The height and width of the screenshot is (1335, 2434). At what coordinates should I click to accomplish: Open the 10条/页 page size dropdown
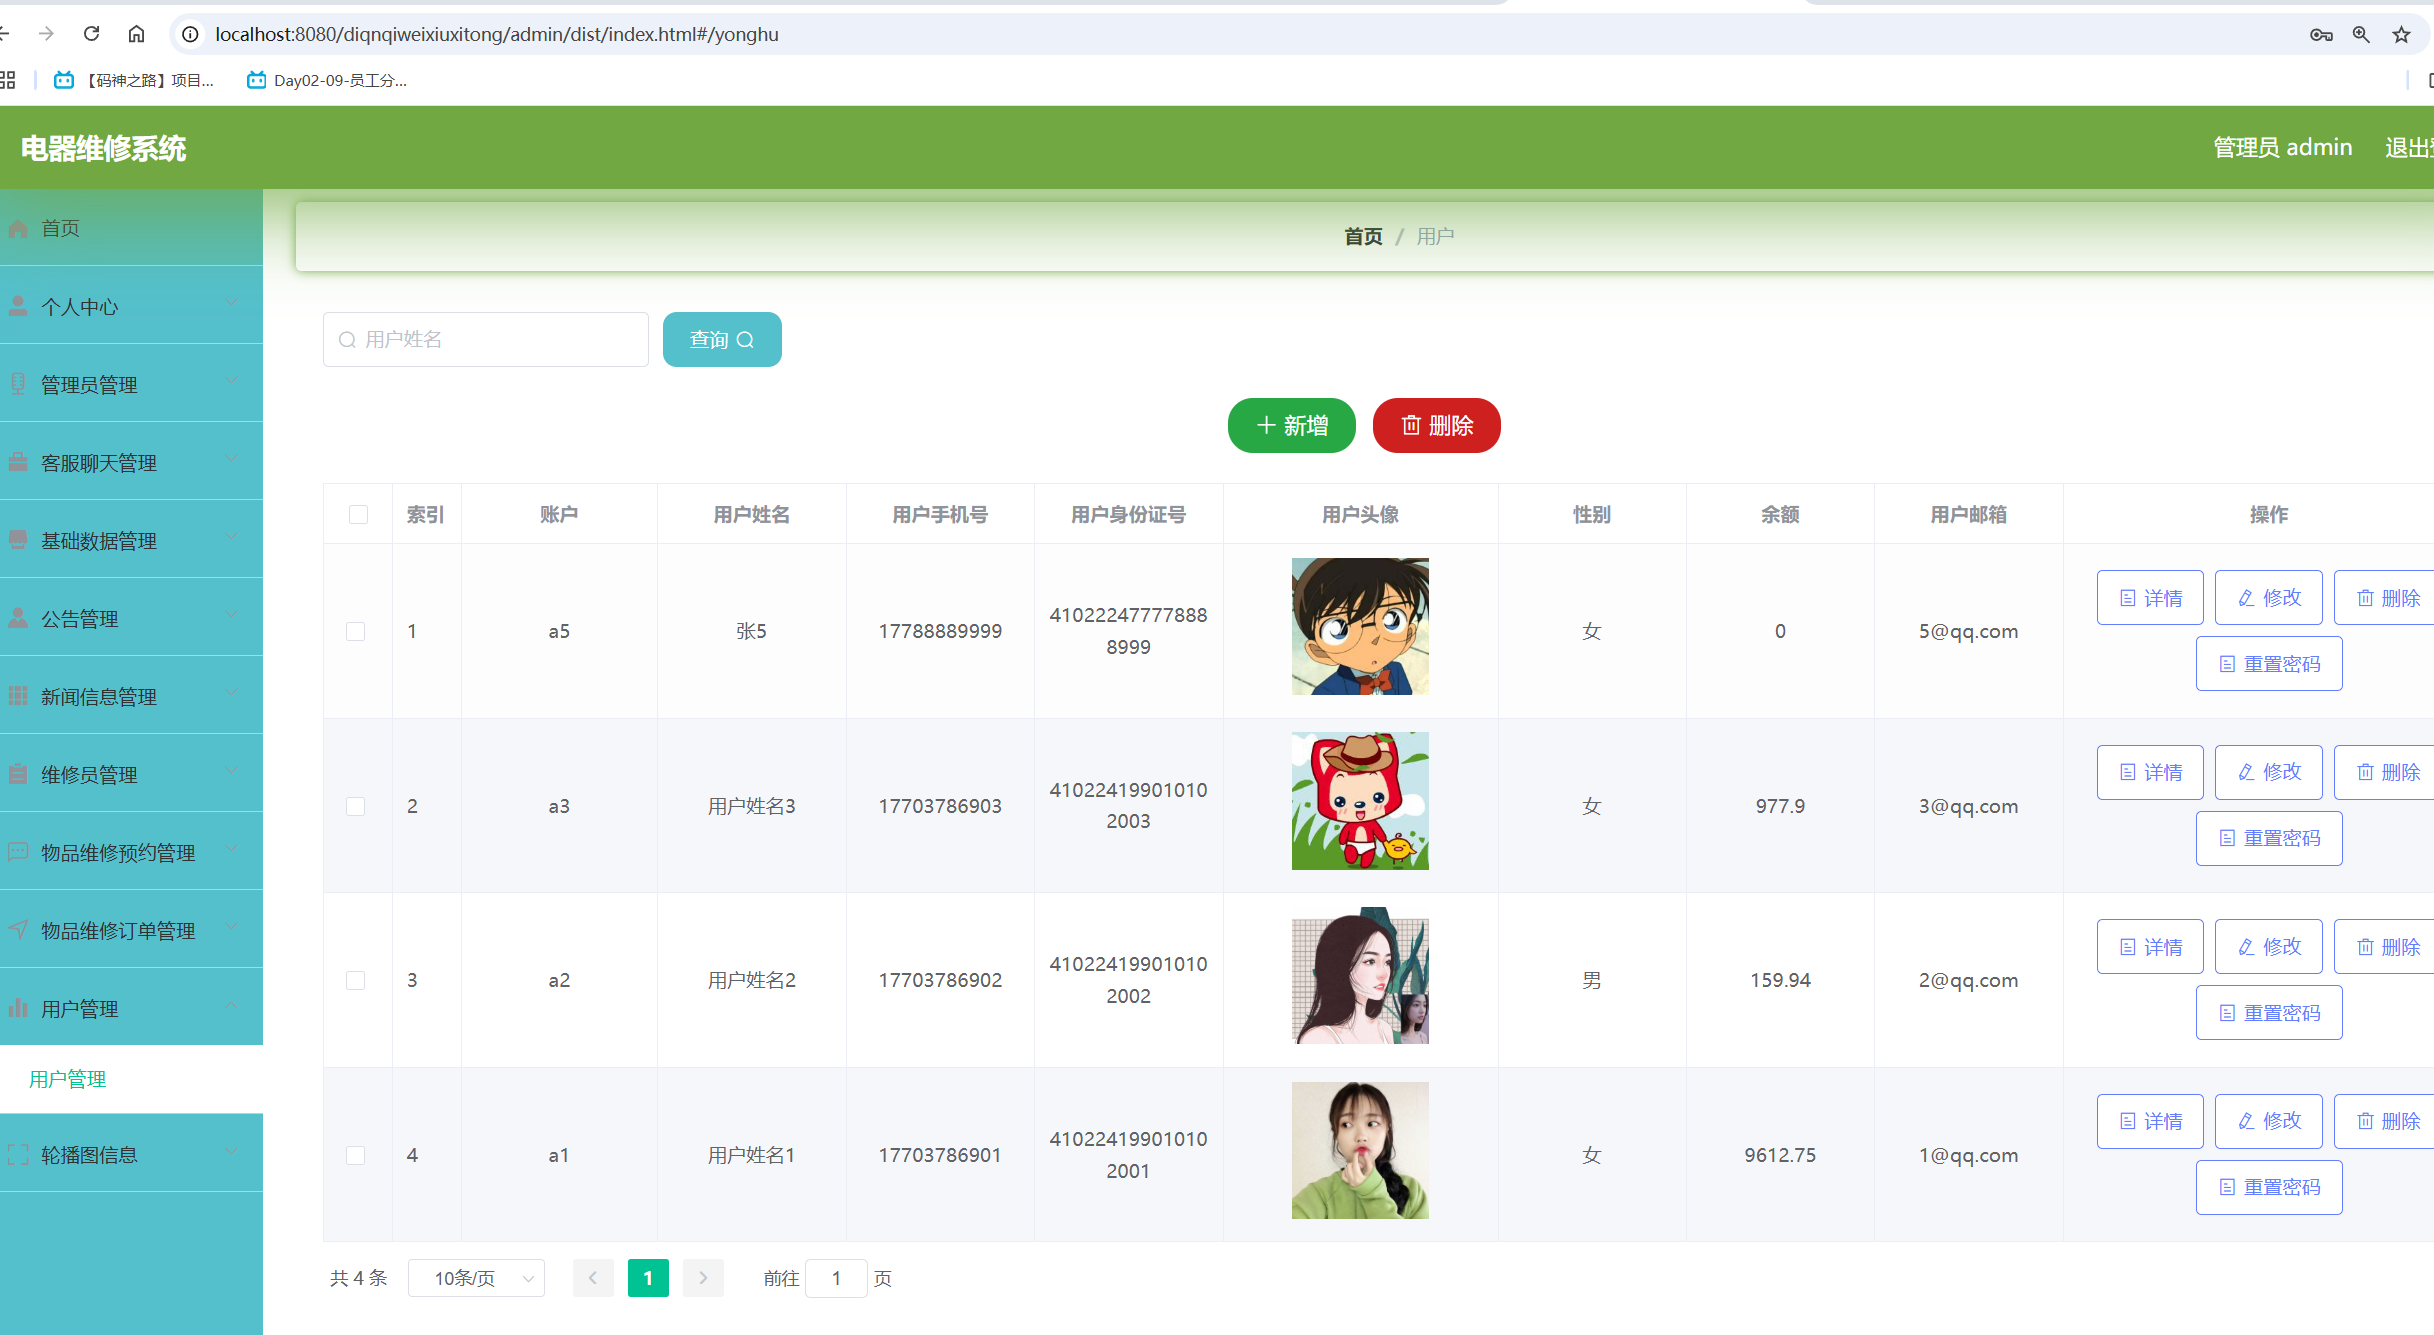coord(476,1278)
